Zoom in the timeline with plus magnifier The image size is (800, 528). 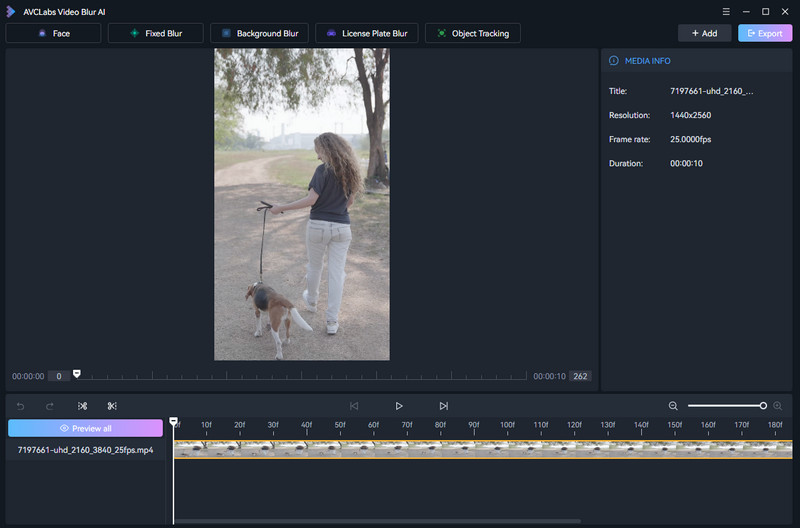pos(777,406)
